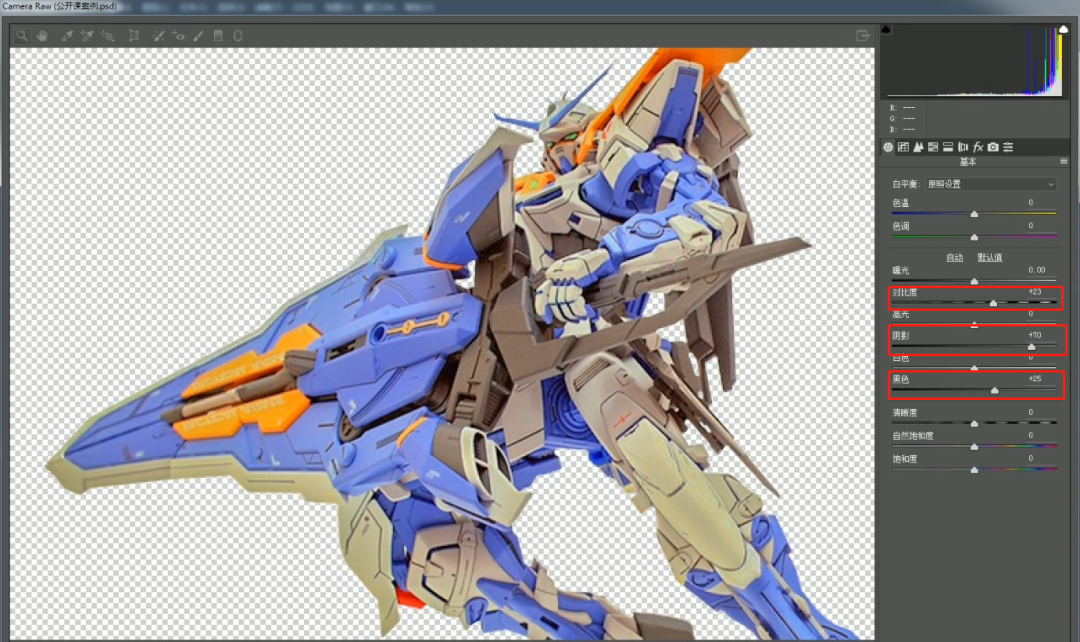Click the 高光 slider handle
Viewport: 1080px width, 642px height.
974,324
